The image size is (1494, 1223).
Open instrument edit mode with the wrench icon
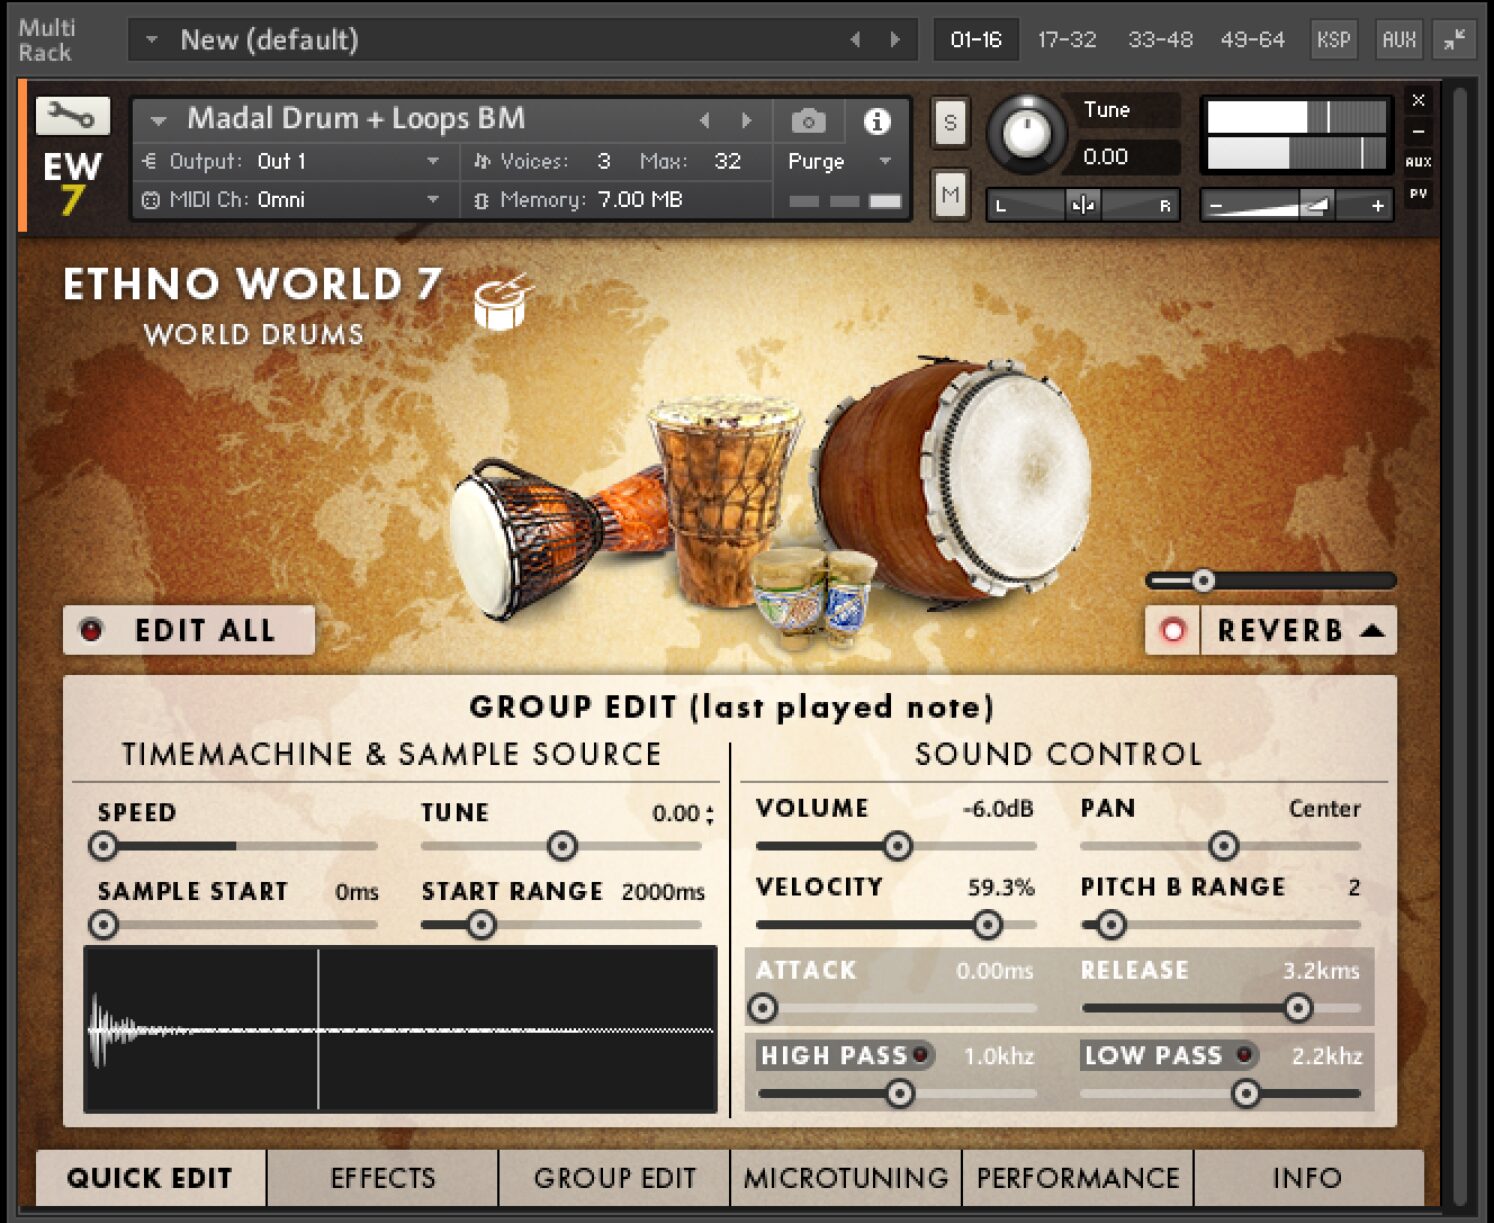[x=72, y=117]
